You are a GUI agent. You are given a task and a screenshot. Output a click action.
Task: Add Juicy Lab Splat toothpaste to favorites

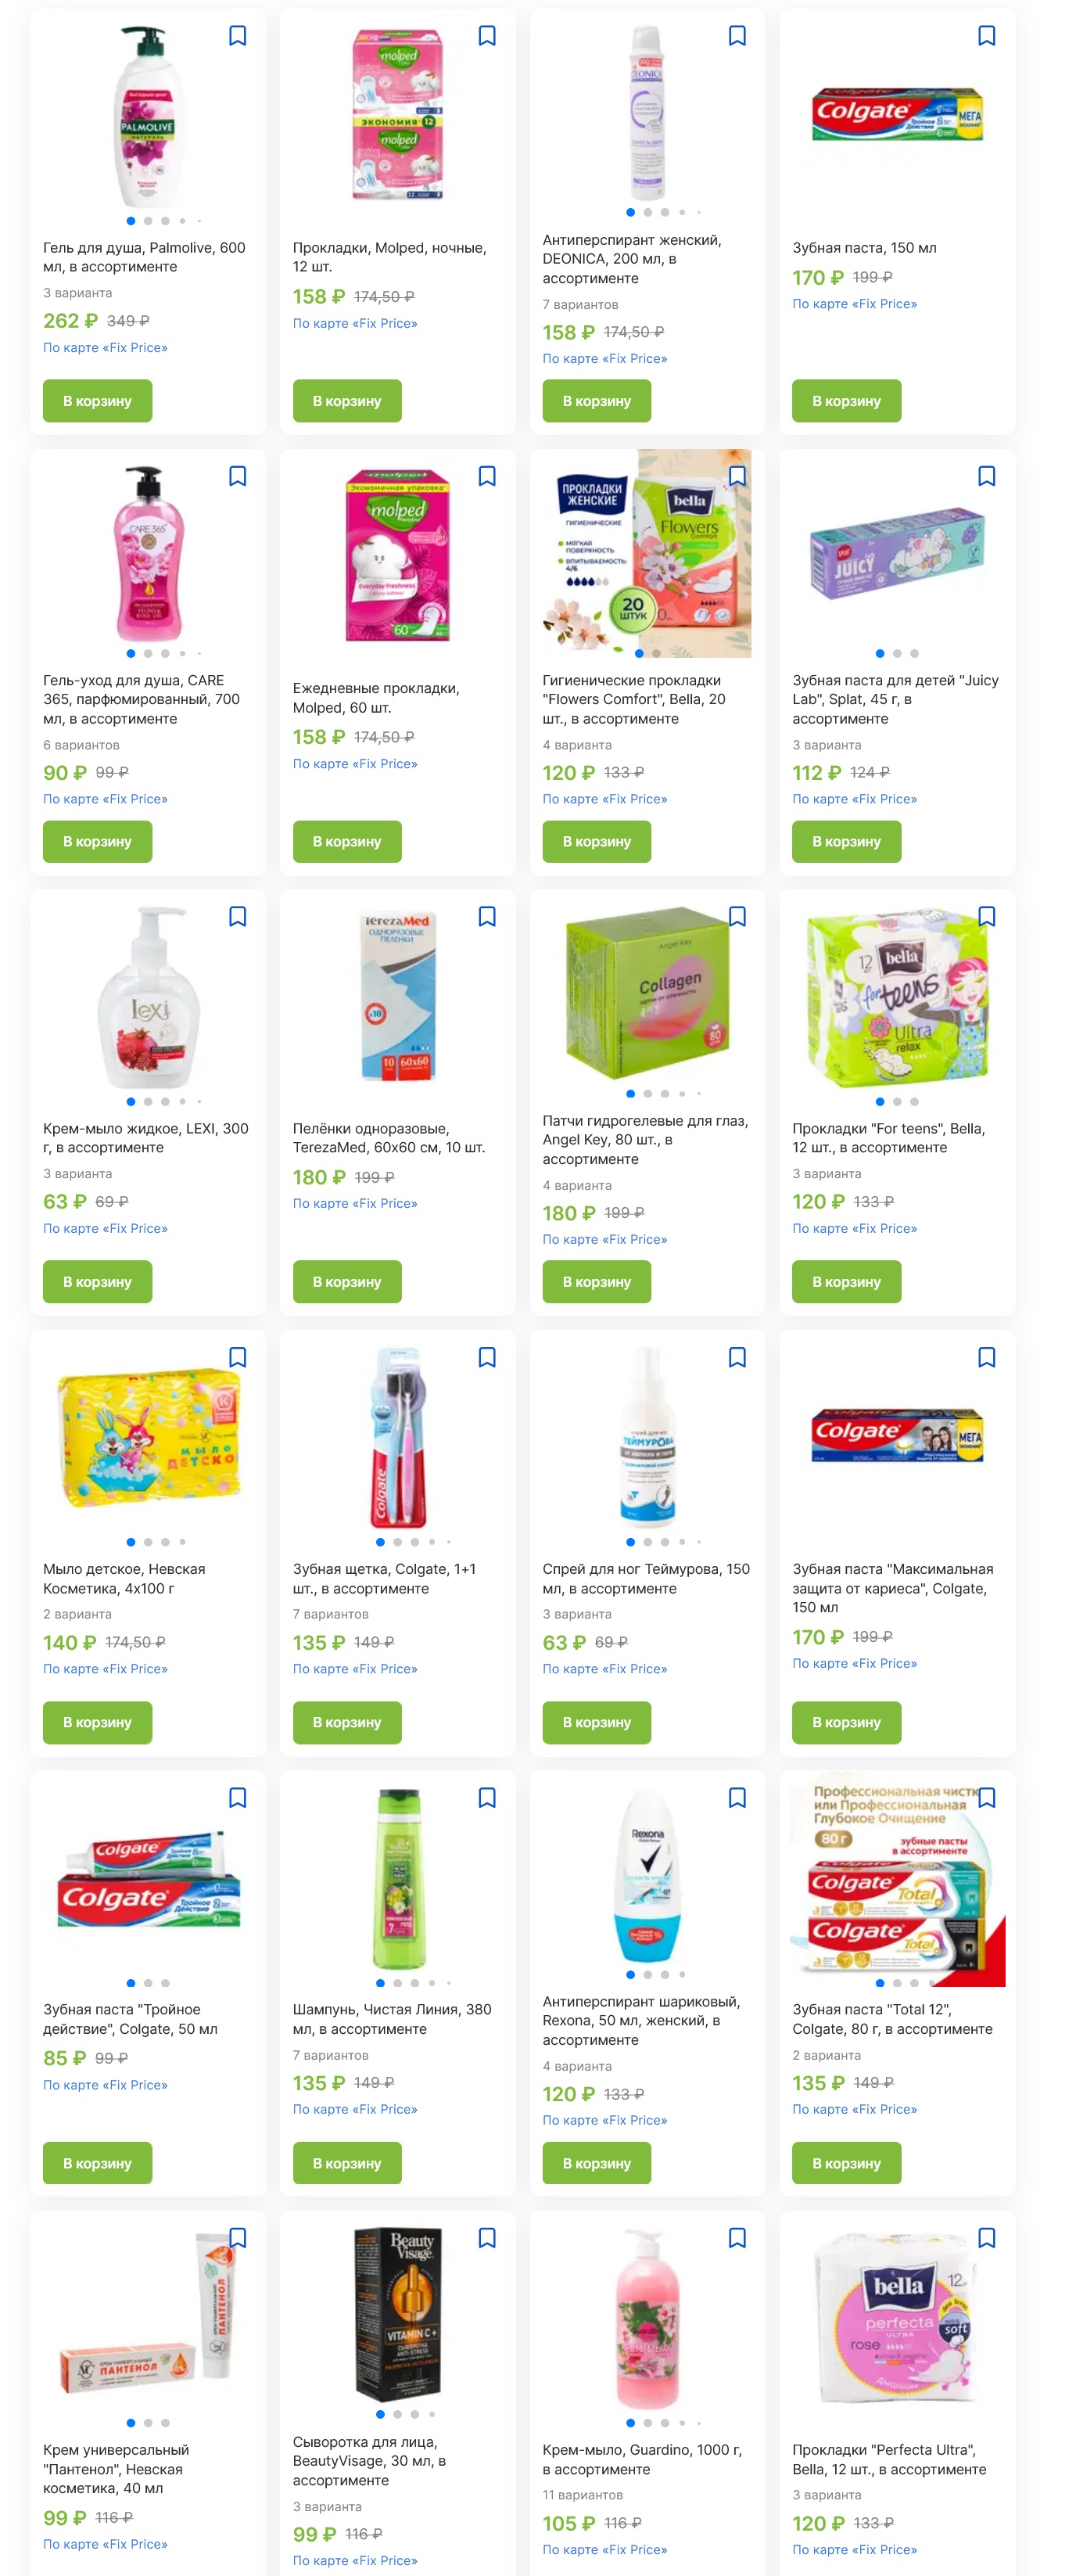[986, 476]
